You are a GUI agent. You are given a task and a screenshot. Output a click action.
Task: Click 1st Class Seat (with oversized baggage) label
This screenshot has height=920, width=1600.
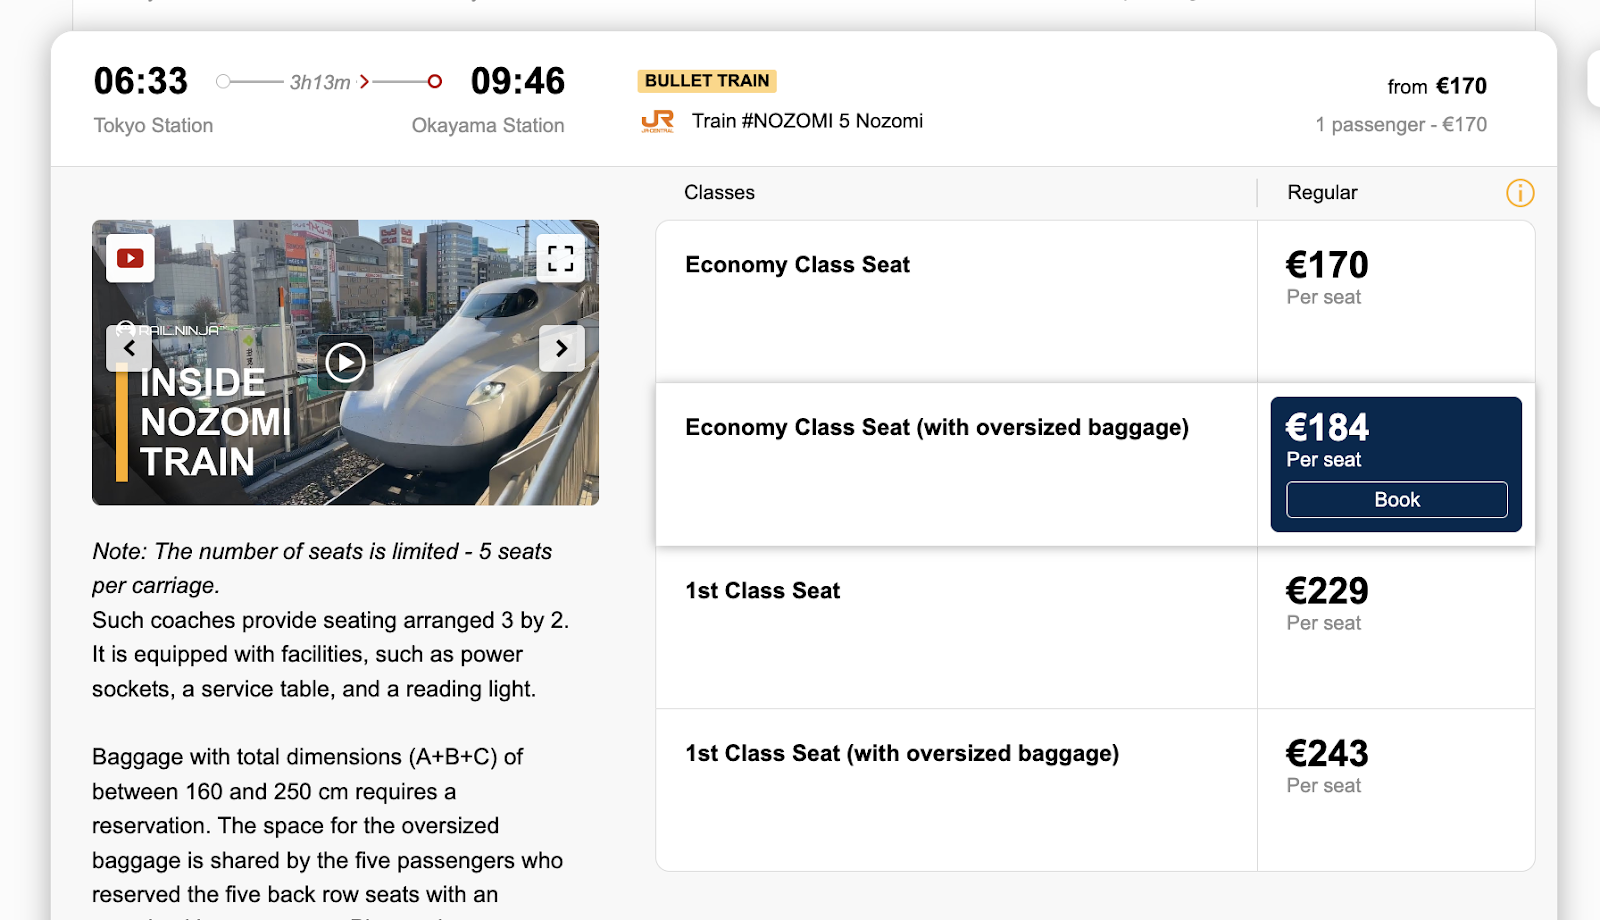tap(902, 754)
